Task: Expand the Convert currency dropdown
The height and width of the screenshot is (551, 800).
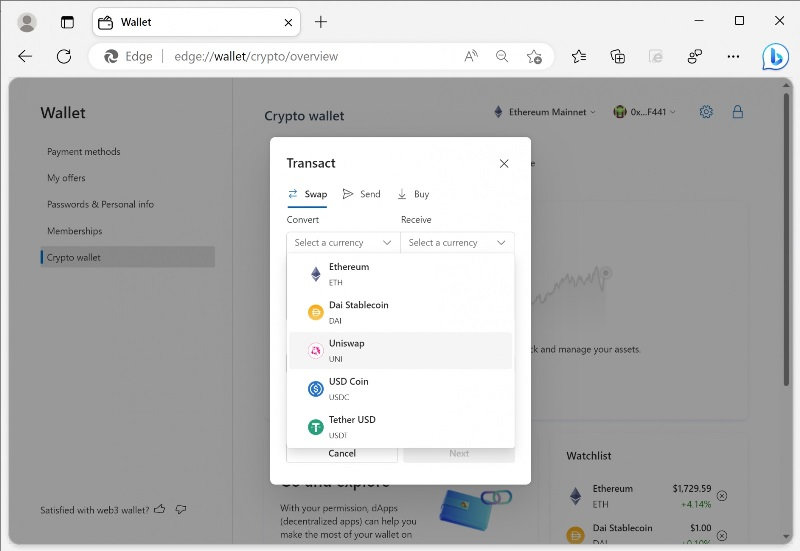Action: coord(343,242)
